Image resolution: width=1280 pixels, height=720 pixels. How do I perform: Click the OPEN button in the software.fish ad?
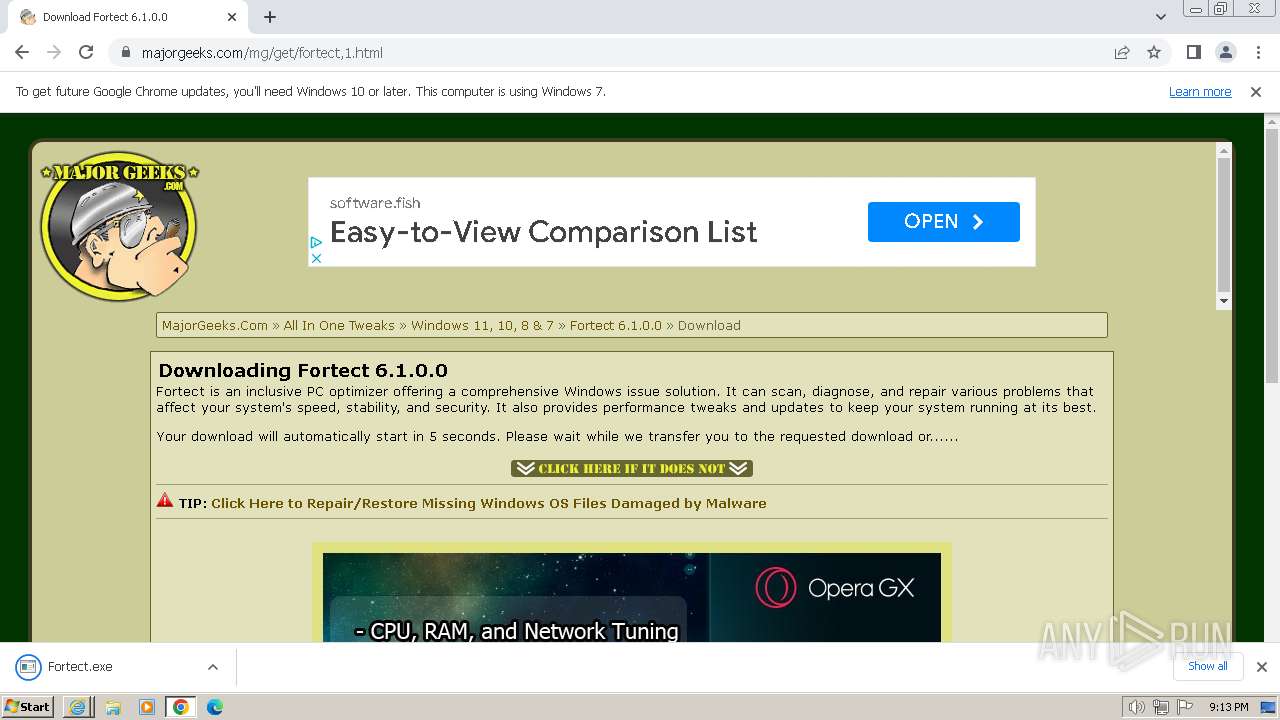(x=943, y=222)
